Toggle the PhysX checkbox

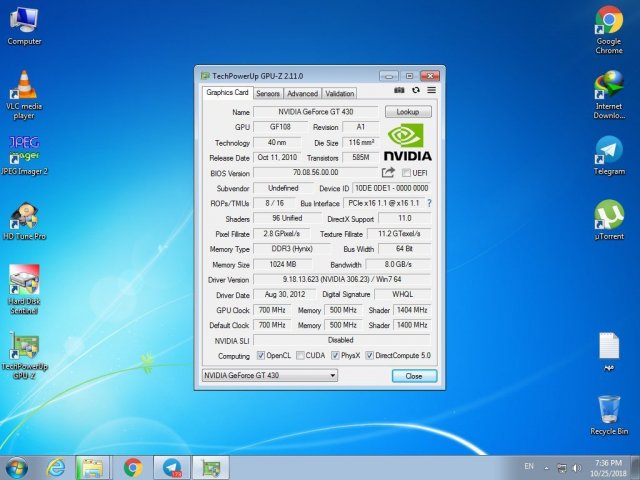[334, 356]
